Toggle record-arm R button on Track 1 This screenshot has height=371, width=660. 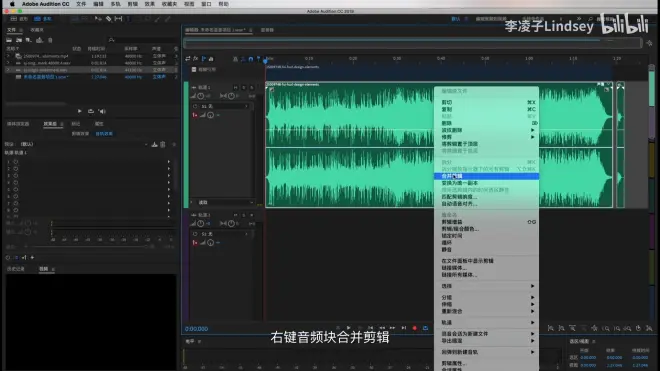click(x=252, y=87)
